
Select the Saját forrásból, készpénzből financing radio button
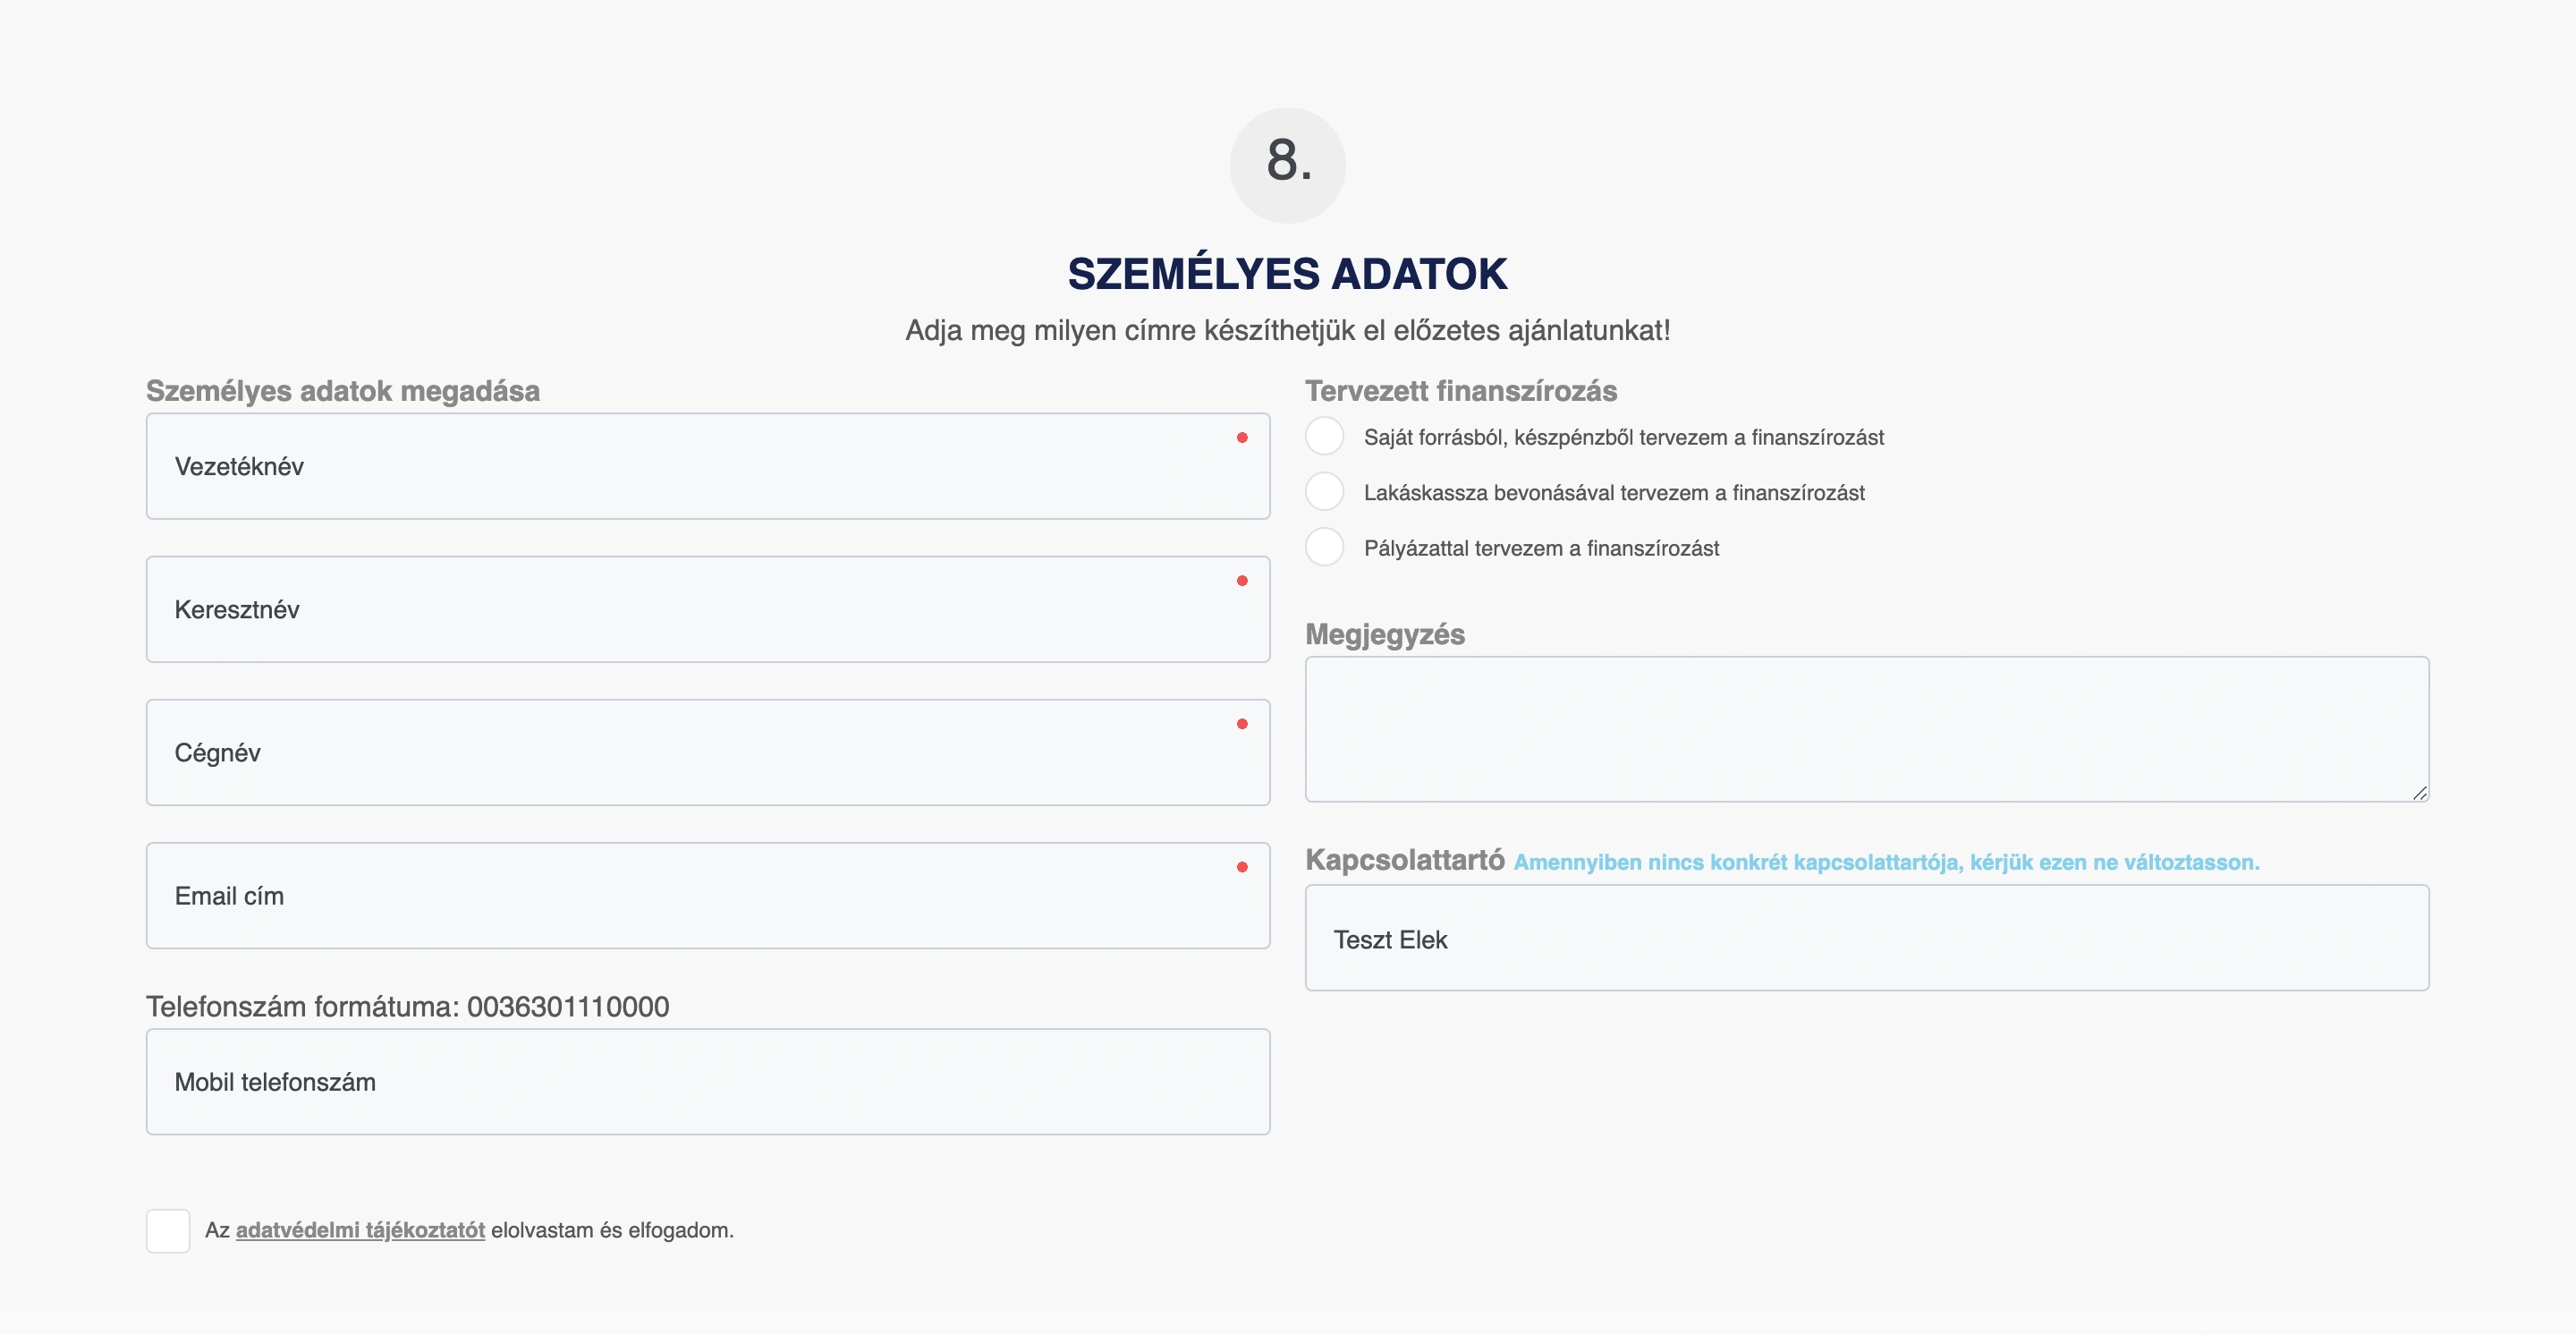click(x=1325, y=437)
